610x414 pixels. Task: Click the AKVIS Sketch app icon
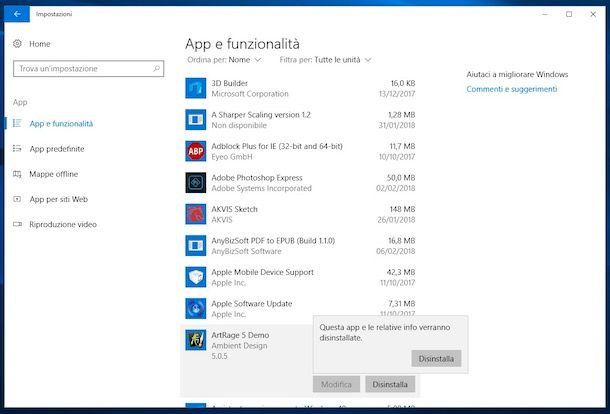click(196, 214)
